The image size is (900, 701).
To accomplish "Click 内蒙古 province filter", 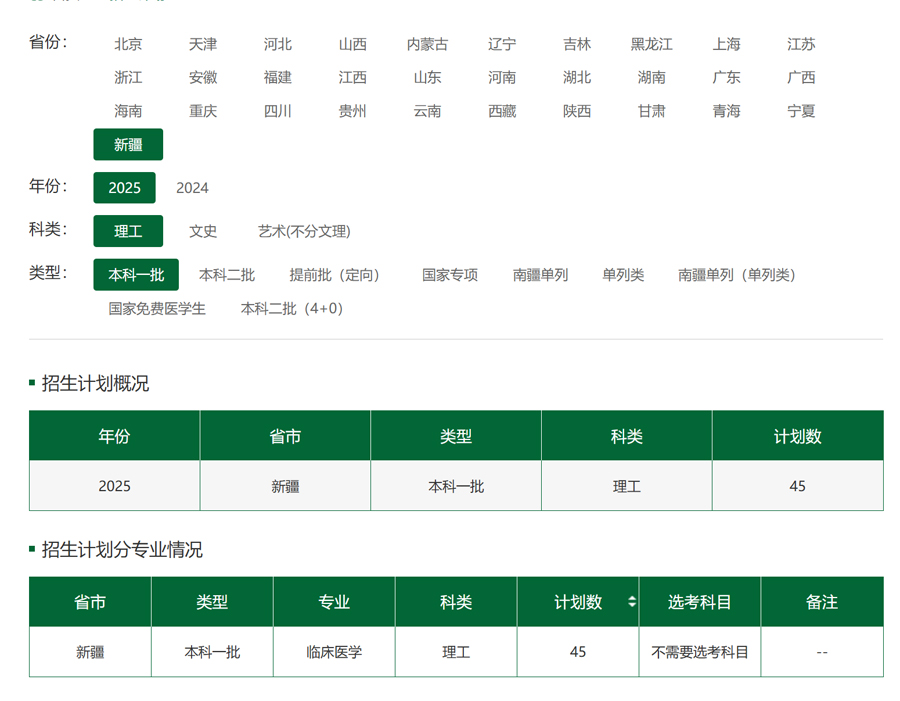I will point(427,44).
